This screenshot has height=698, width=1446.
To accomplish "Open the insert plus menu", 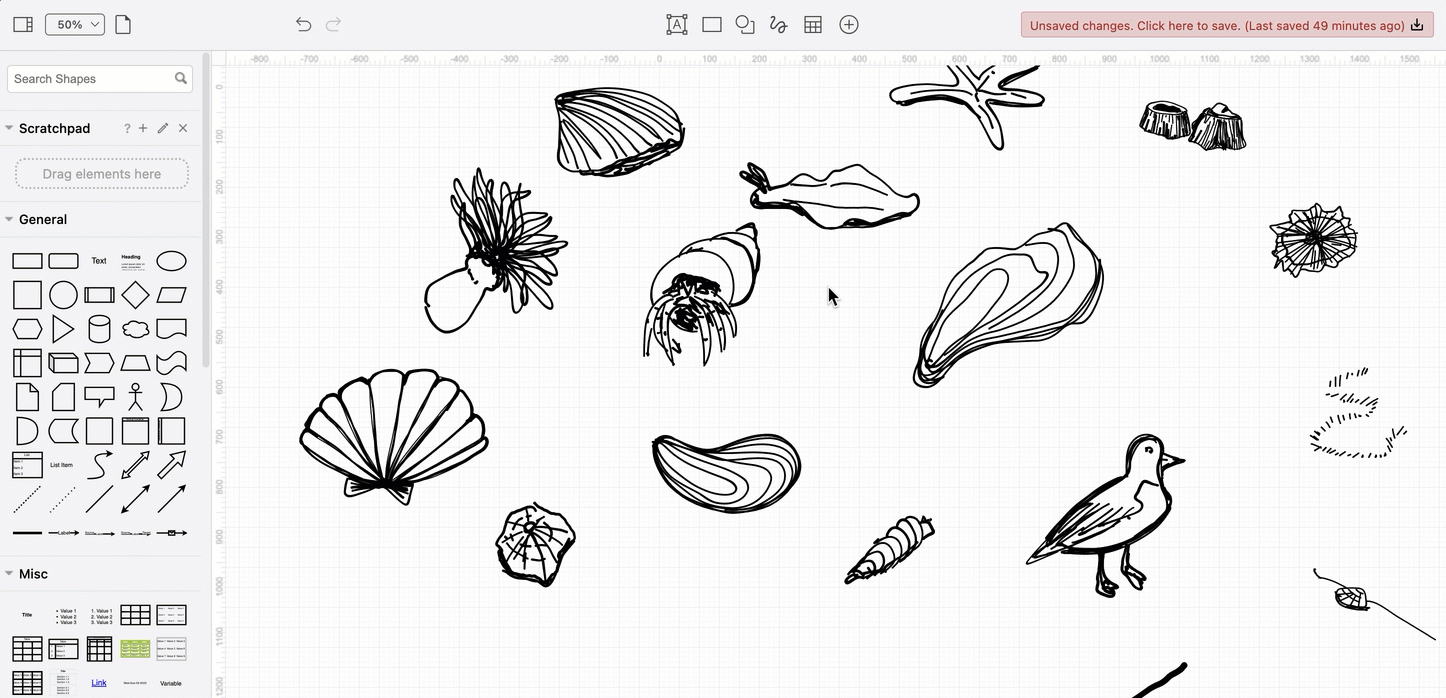I will click(849, 24).
